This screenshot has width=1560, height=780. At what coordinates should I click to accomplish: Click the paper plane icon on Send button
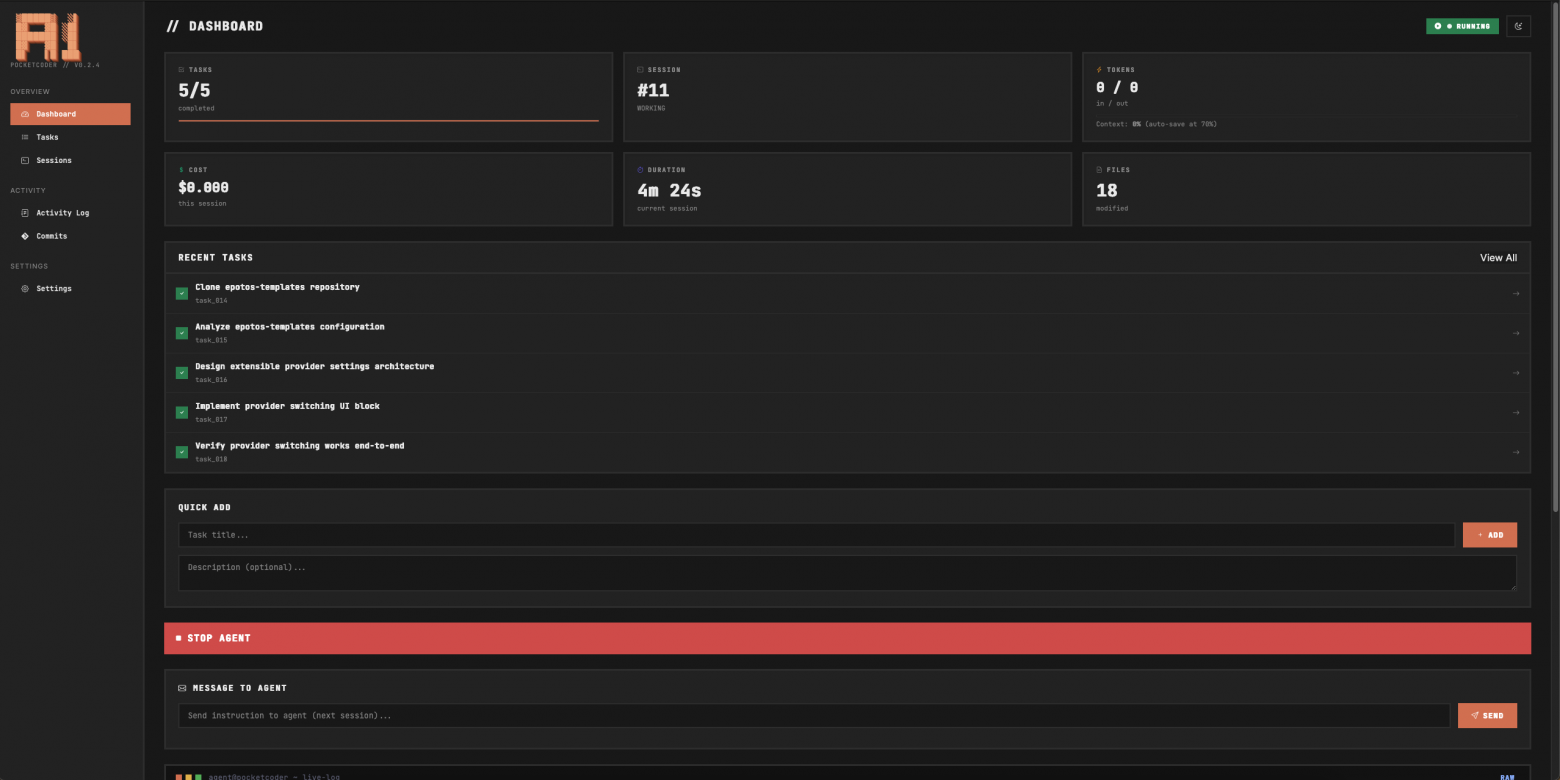(x=1474, y=716)
